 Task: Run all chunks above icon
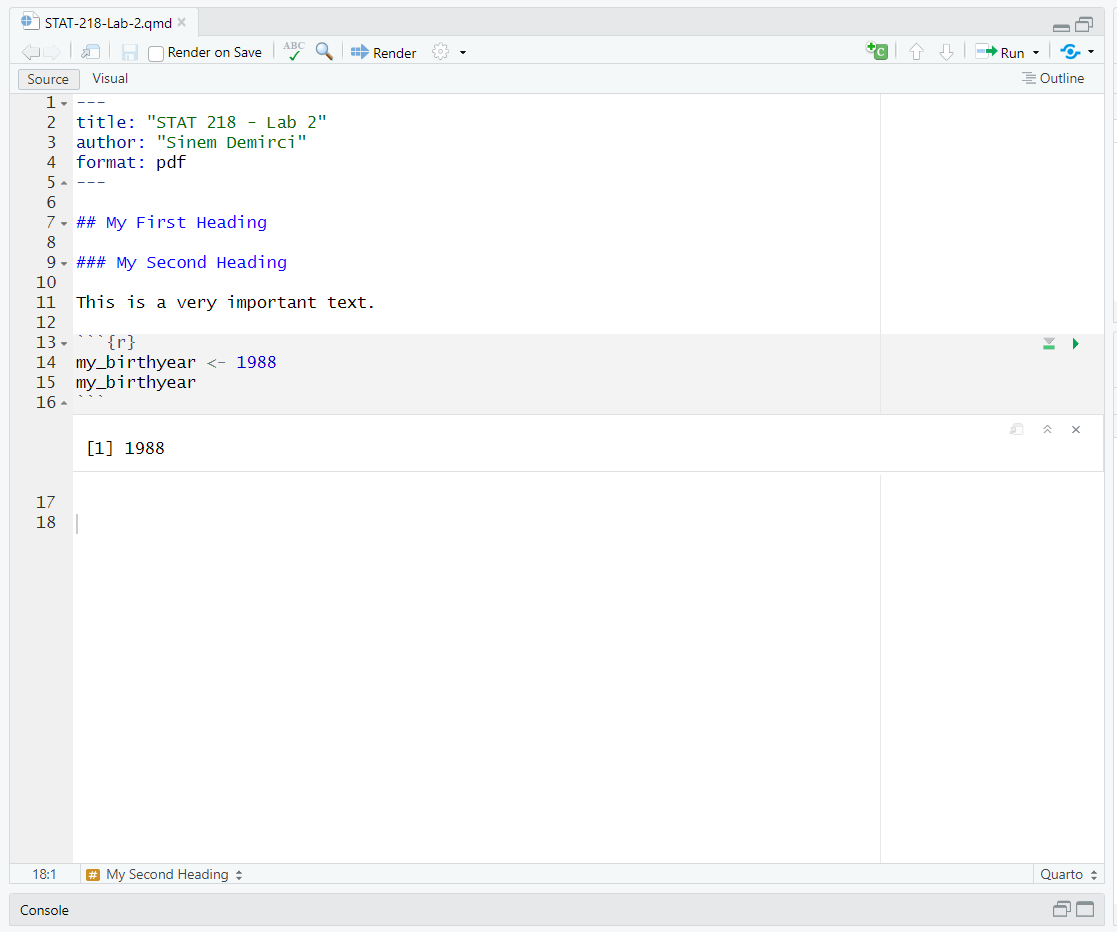tap(1048, 344)
